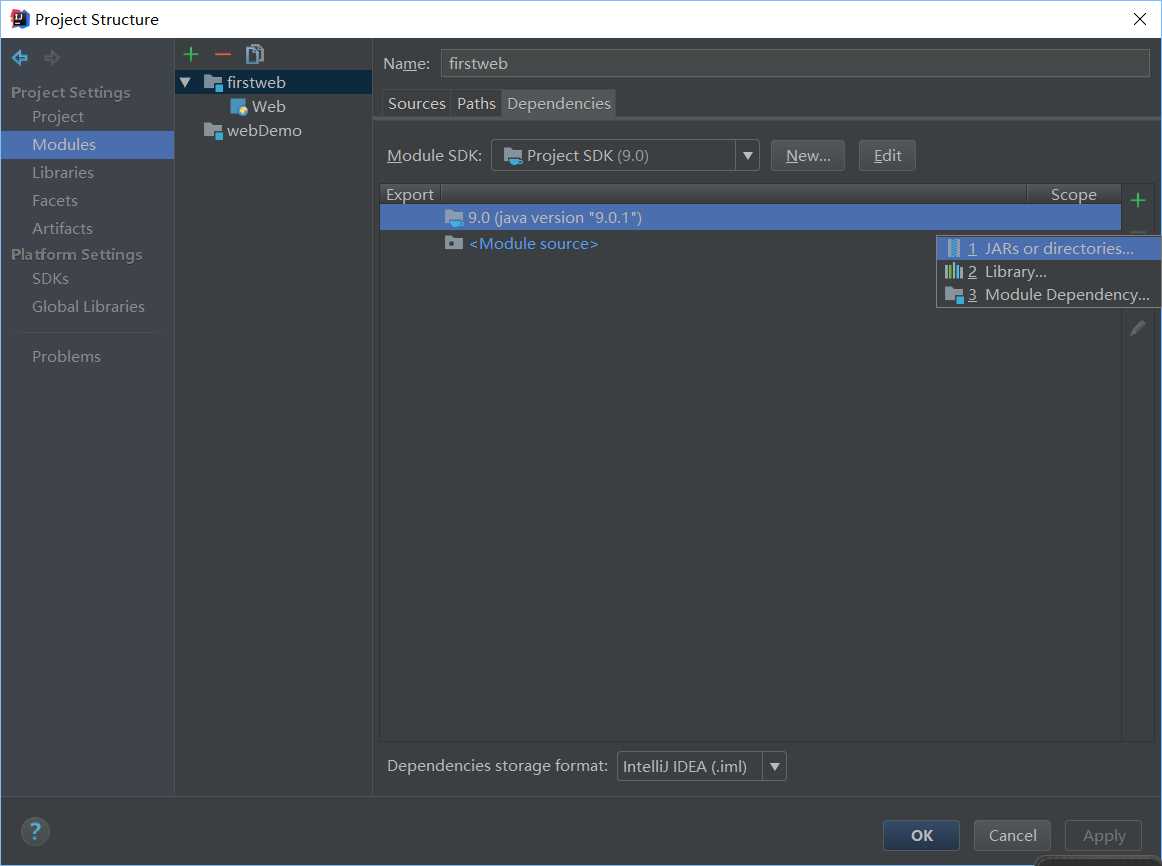Click the Module source folder icon

(x=454, y=242)
